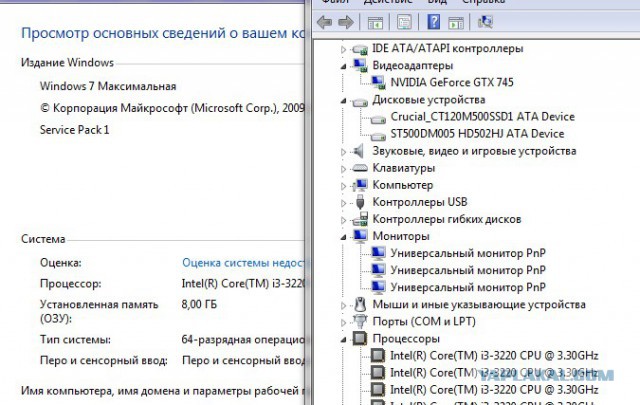Expand the IDE ATA/ATAPI контроллеры node
The height and width of the screenshot is (405, 640).
pyautogui.click(x=343, y=49)
